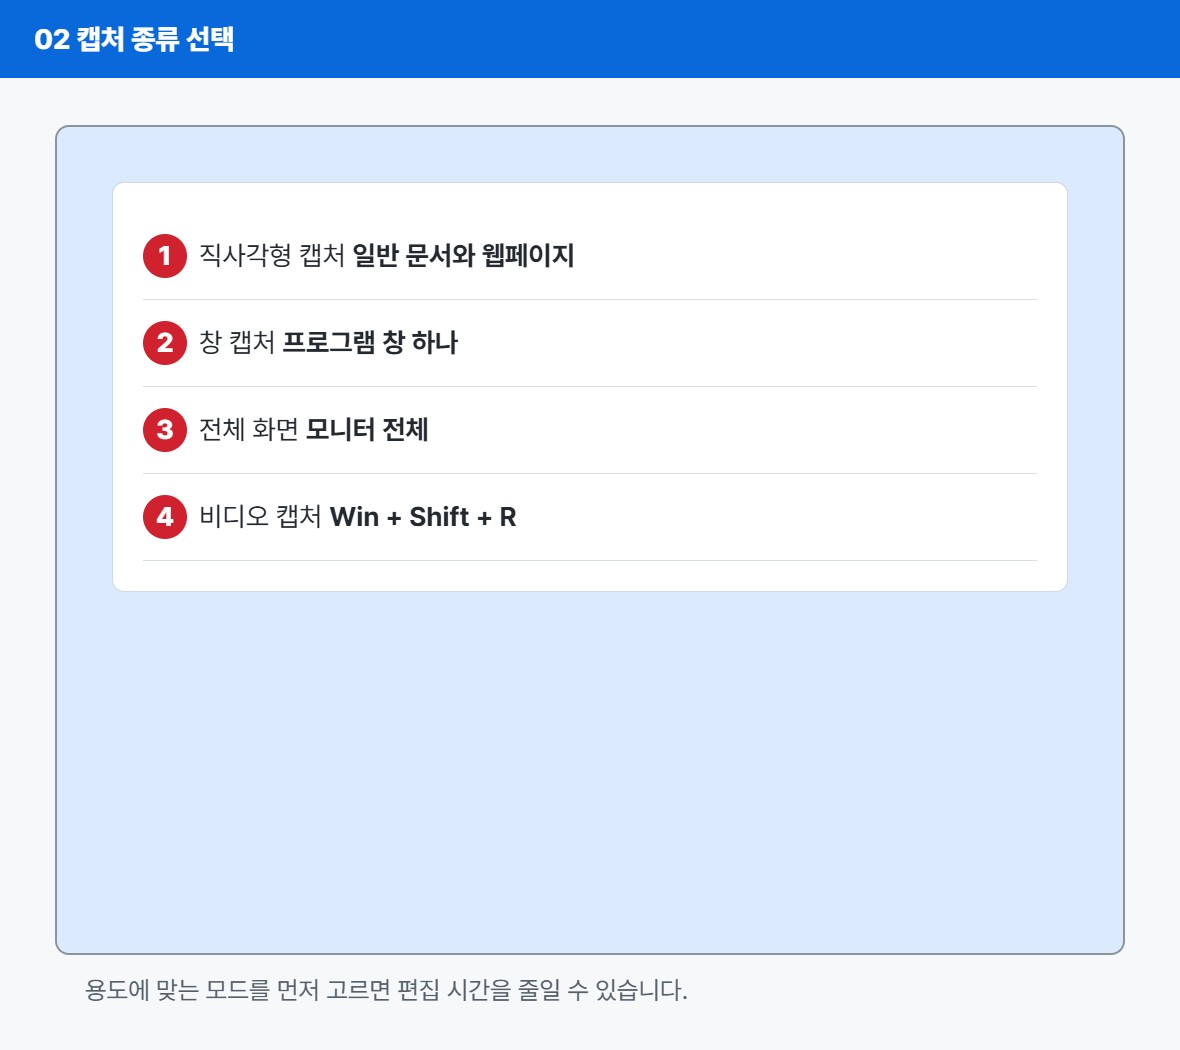Select '전체 화면' list text
1180x1050 pixels.
coord(248,430)
